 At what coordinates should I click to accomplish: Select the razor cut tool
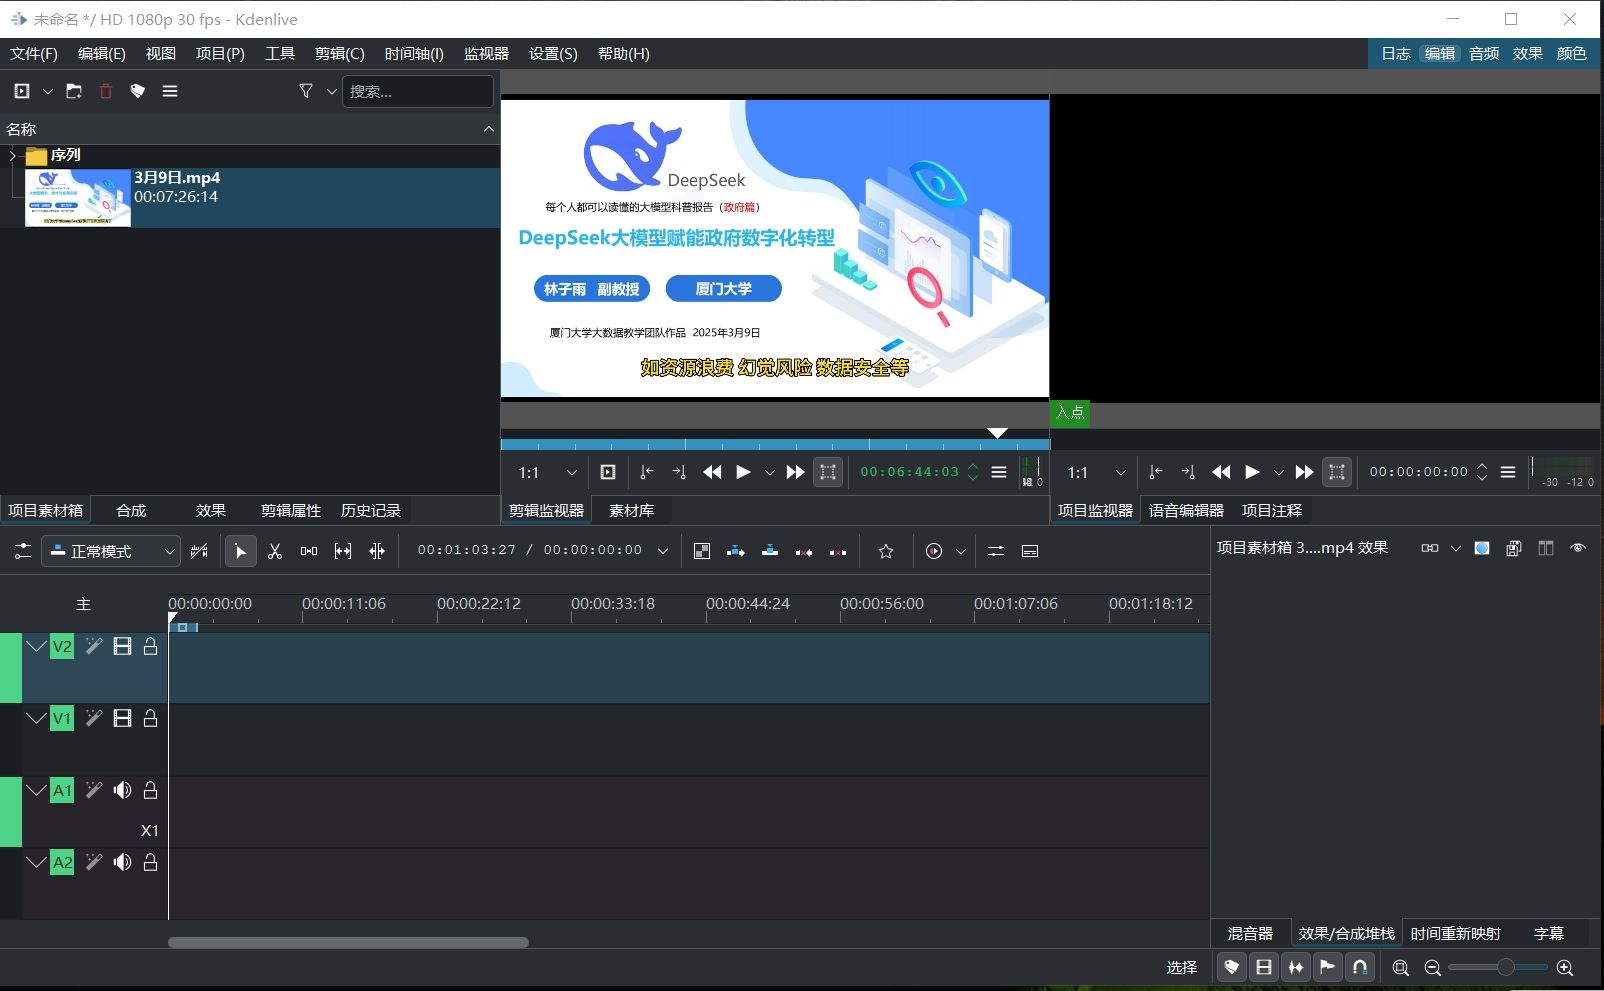pyautogui.click(x=275, y=551)
